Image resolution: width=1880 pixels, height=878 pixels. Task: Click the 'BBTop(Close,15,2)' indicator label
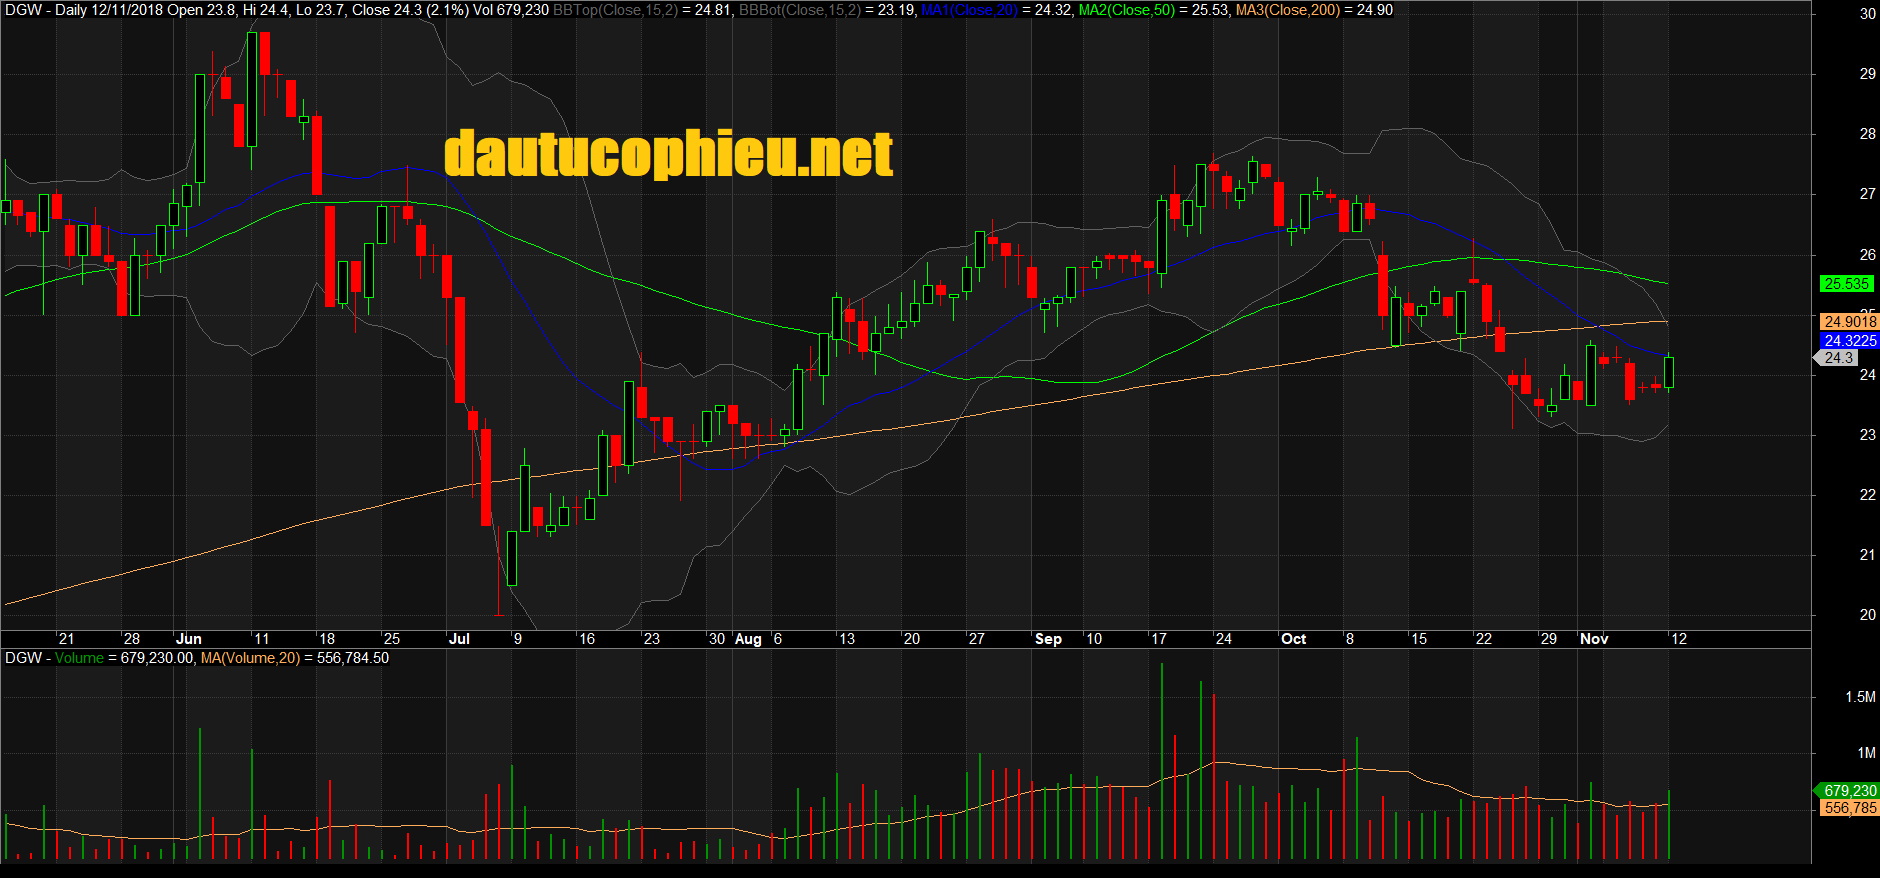(614, 10)
